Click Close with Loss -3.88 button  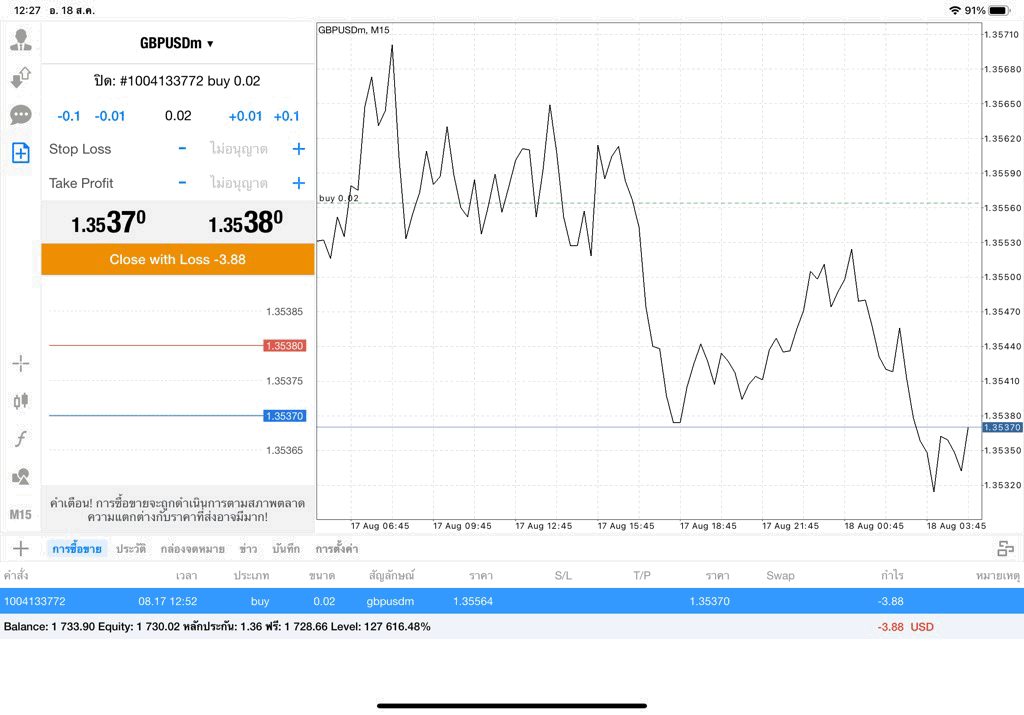(x=178, y=259)
